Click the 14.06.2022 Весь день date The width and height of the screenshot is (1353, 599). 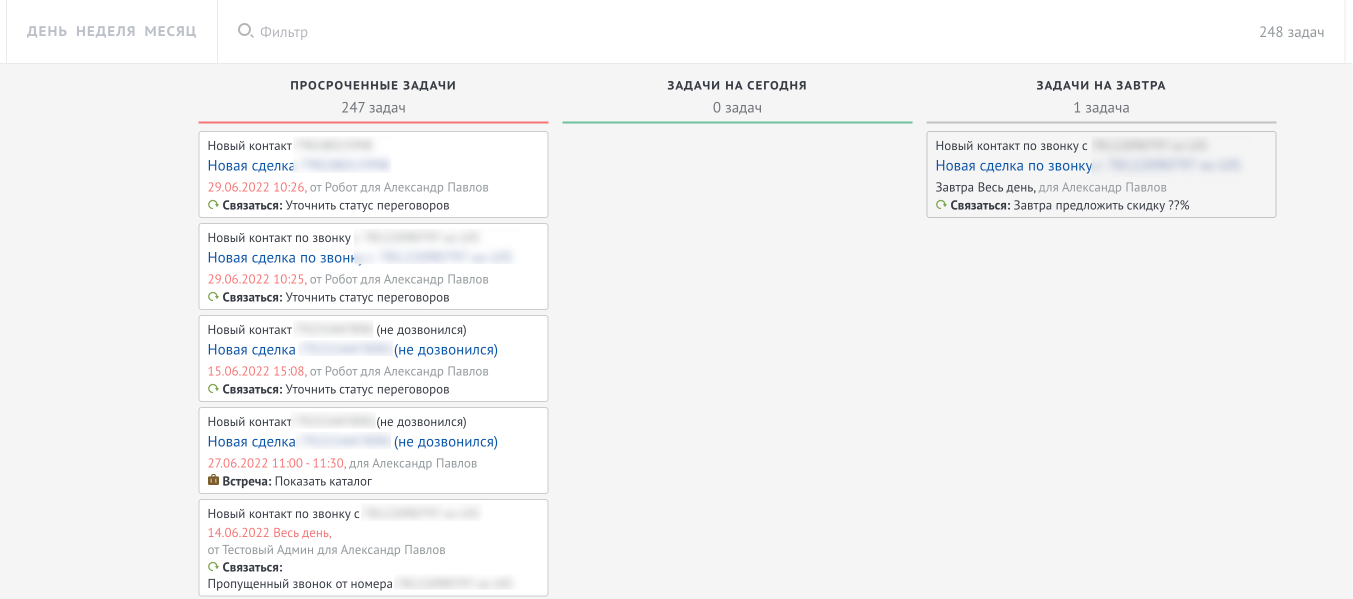tap(269, 533)
